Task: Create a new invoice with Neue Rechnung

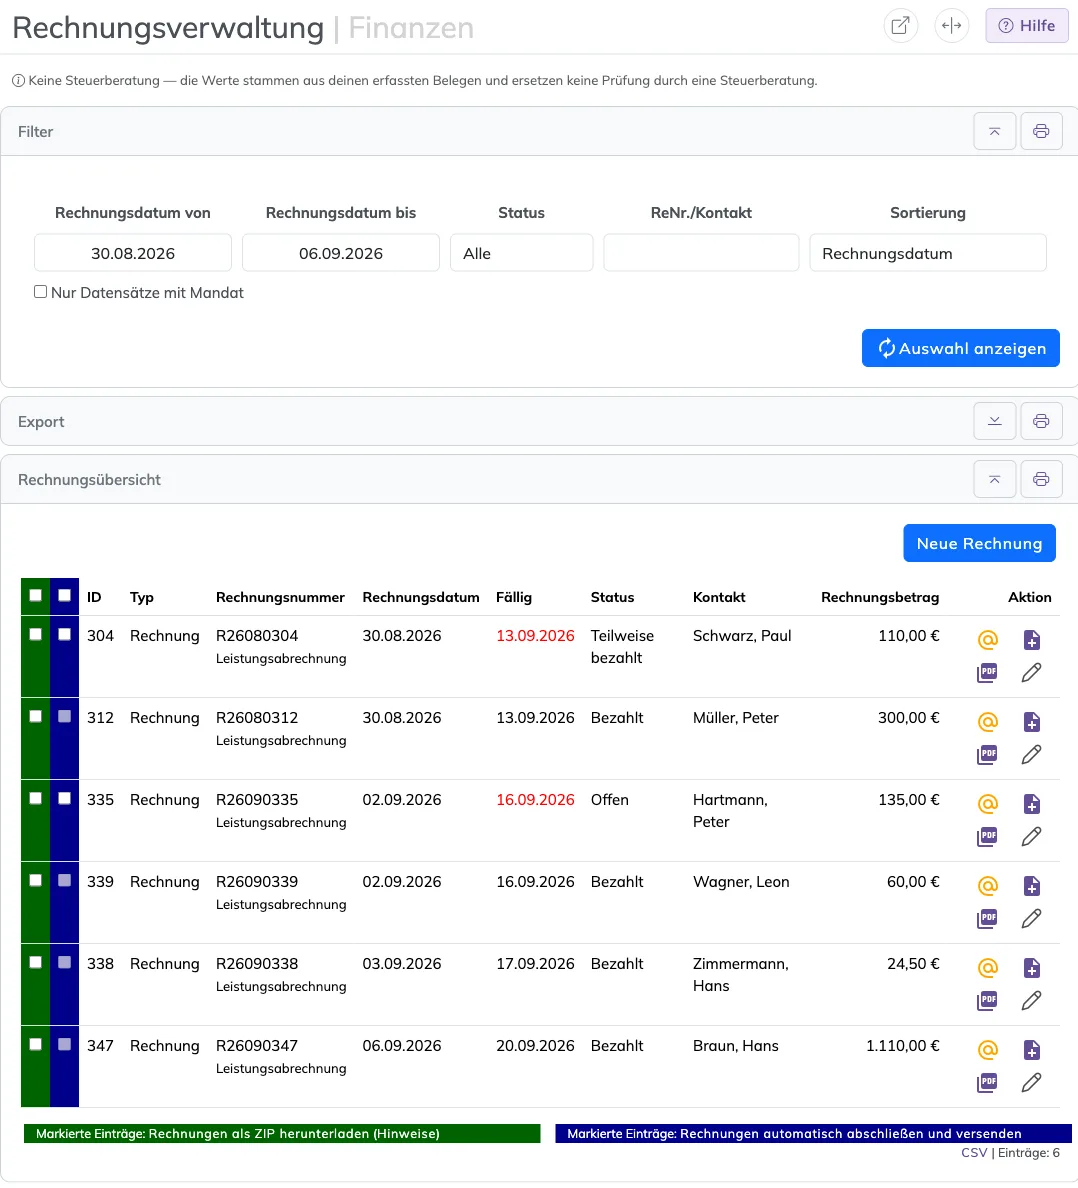Action: [x=980, y=543]
